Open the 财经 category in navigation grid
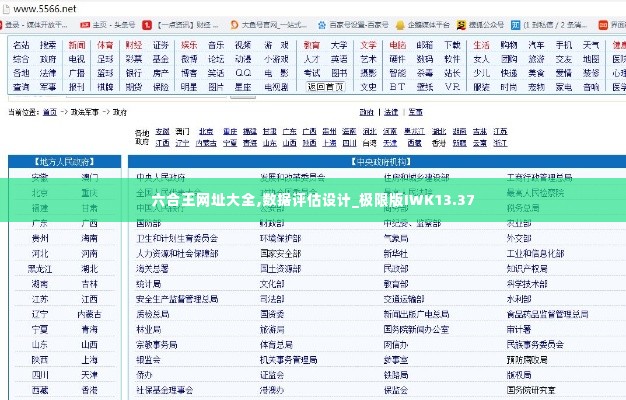The height and width of the screenshot is (400, 626). (134, 45)
